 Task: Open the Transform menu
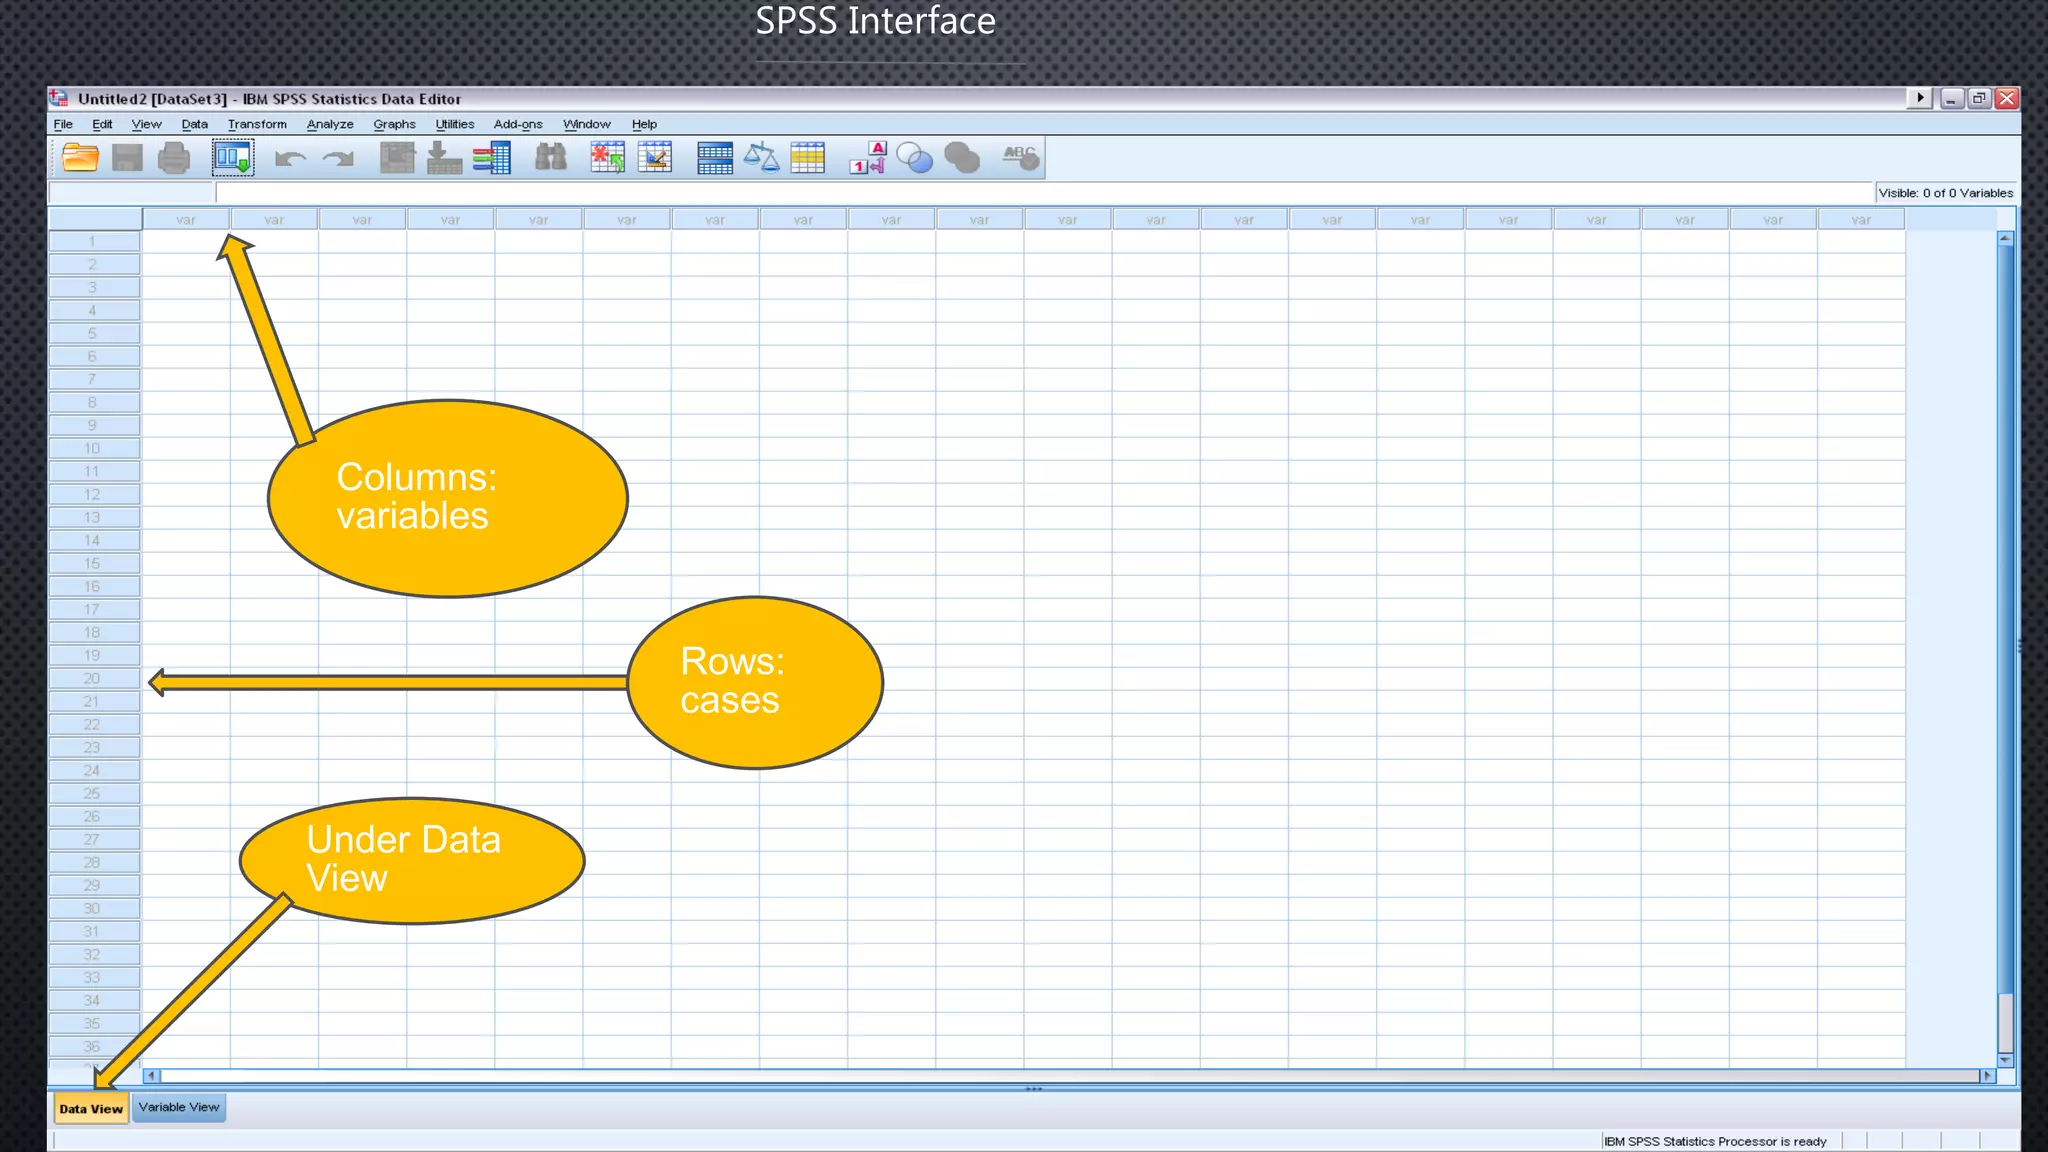pos(257,124)
